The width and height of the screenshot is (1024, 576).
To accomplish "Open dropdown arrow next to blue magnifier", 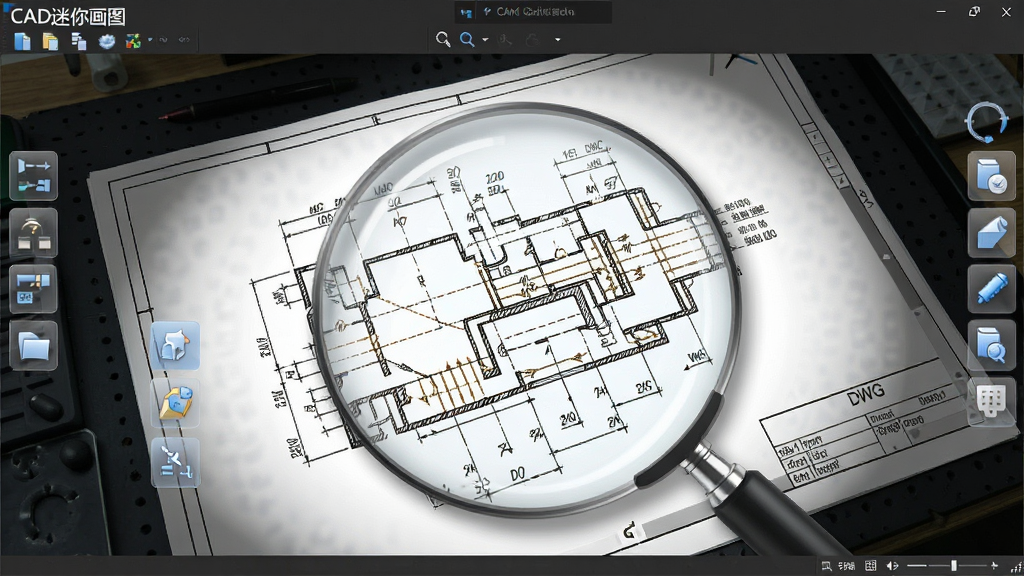I will pyautogui.click(x=485, y=40).
